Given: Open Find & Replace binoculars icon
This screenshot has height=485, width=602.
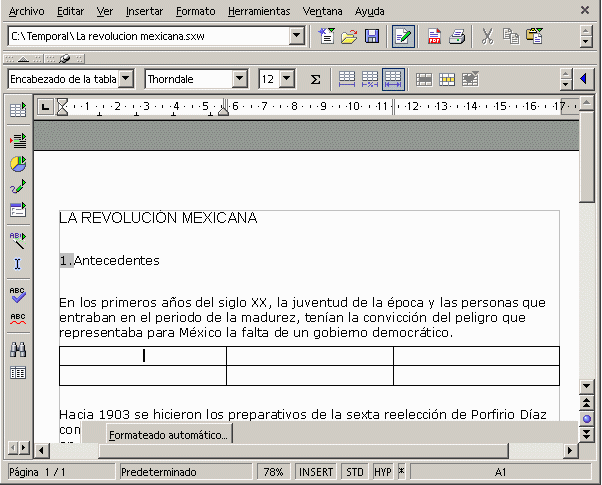Looking at the screenshot, I should click(18, 349).
